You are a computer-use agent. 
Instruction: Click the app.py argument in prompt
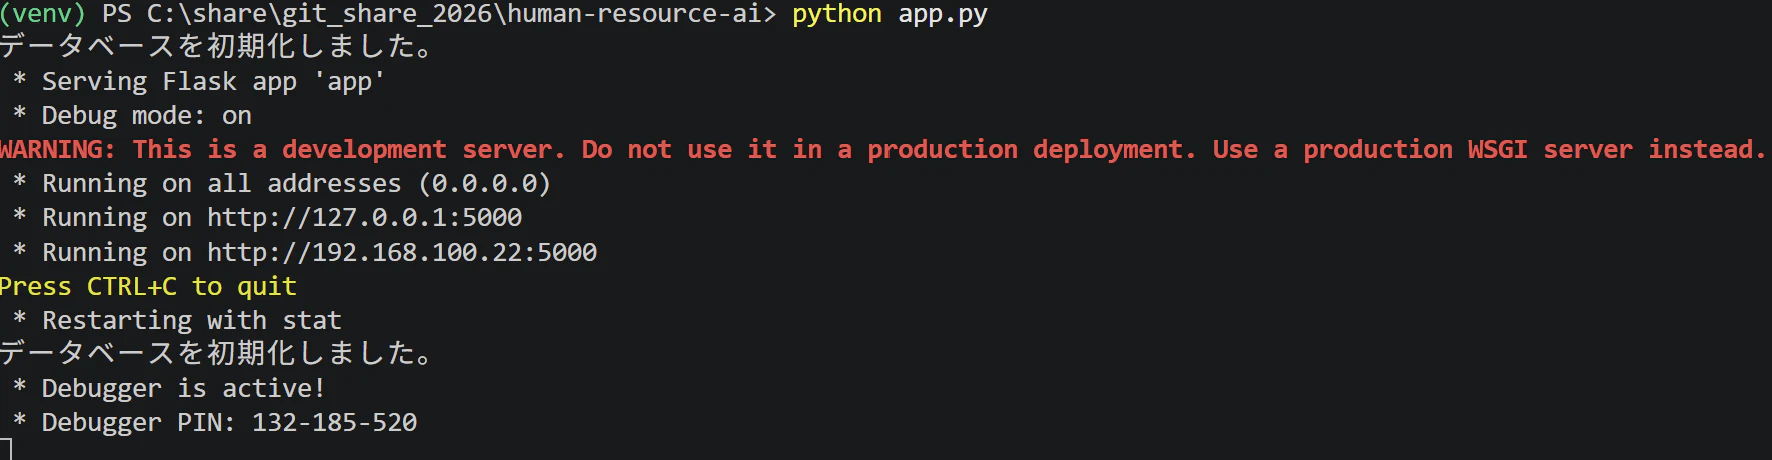click(x=943, y=14)
